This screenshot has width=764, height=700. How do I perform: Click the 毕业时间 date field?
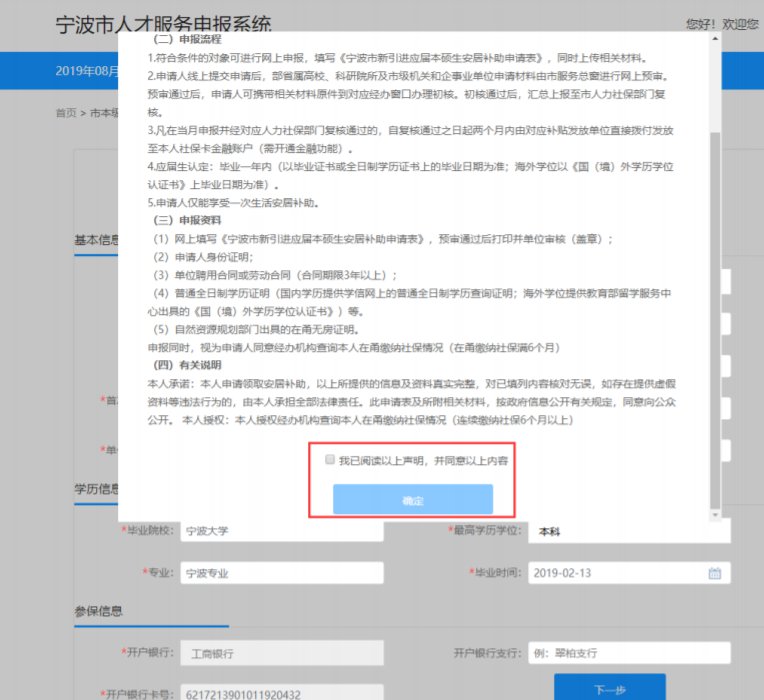pos(630,573)
